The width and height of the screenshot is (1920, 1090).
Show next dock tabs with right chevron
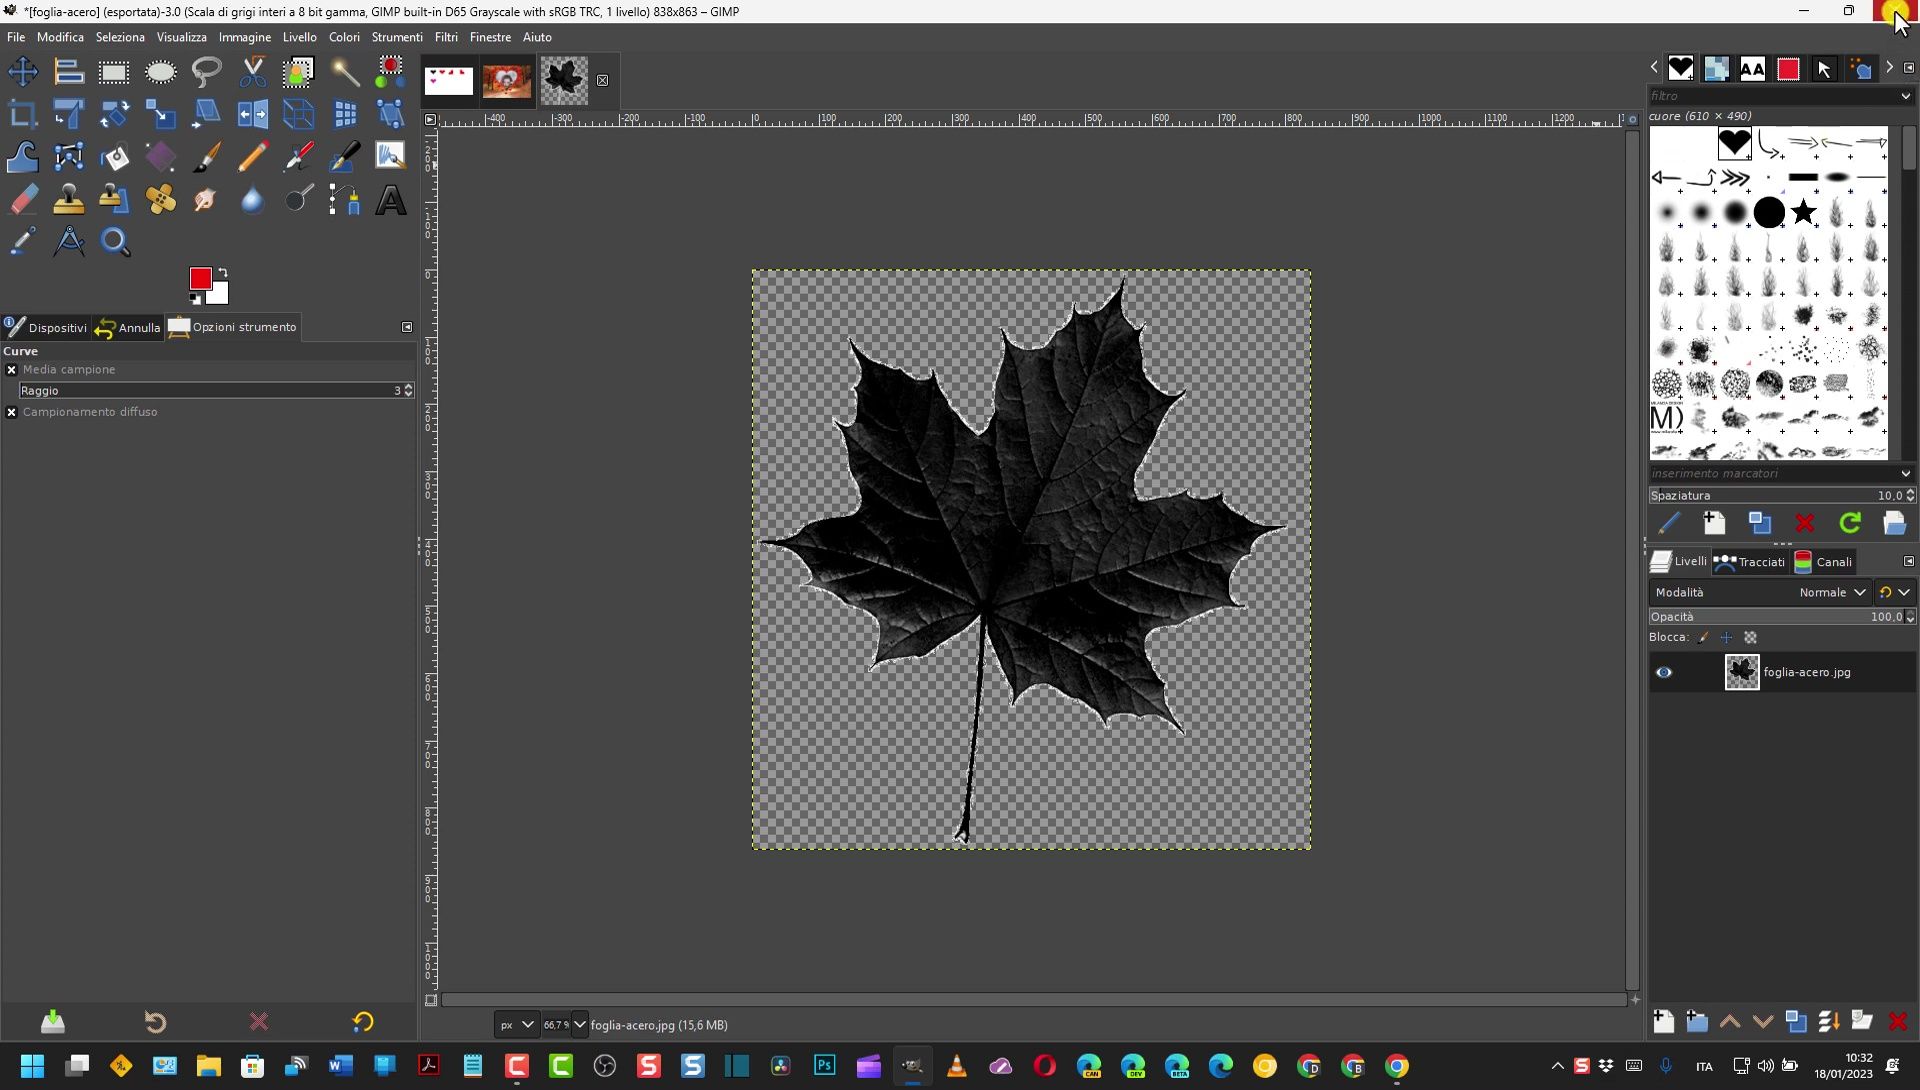pos(1889,68)
